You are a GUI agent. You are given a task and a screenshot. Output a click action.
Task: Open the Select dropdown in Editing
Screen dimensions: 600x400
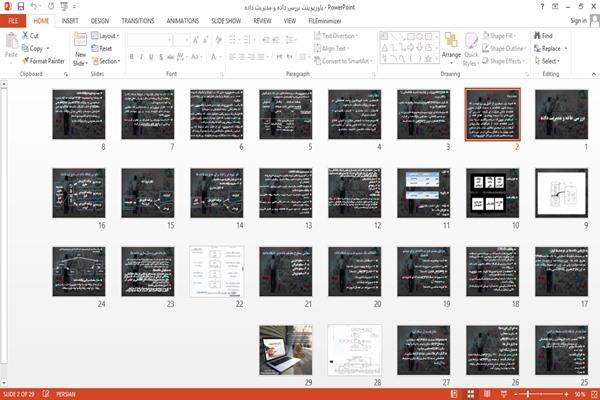tap(548, 61)
